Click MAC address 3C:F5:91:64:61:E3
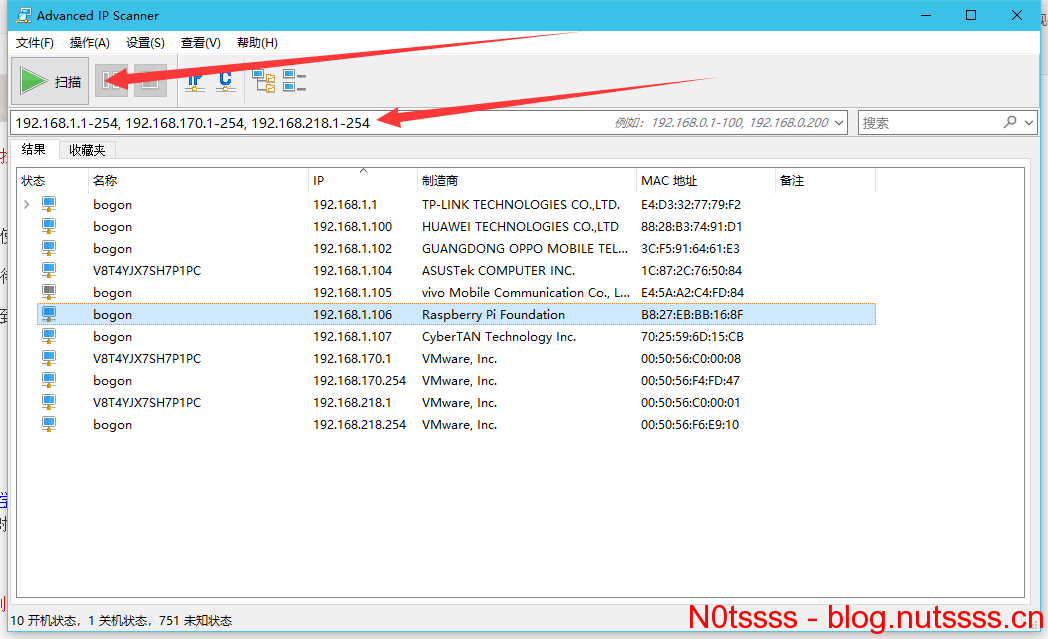 (x=690, y=249)
